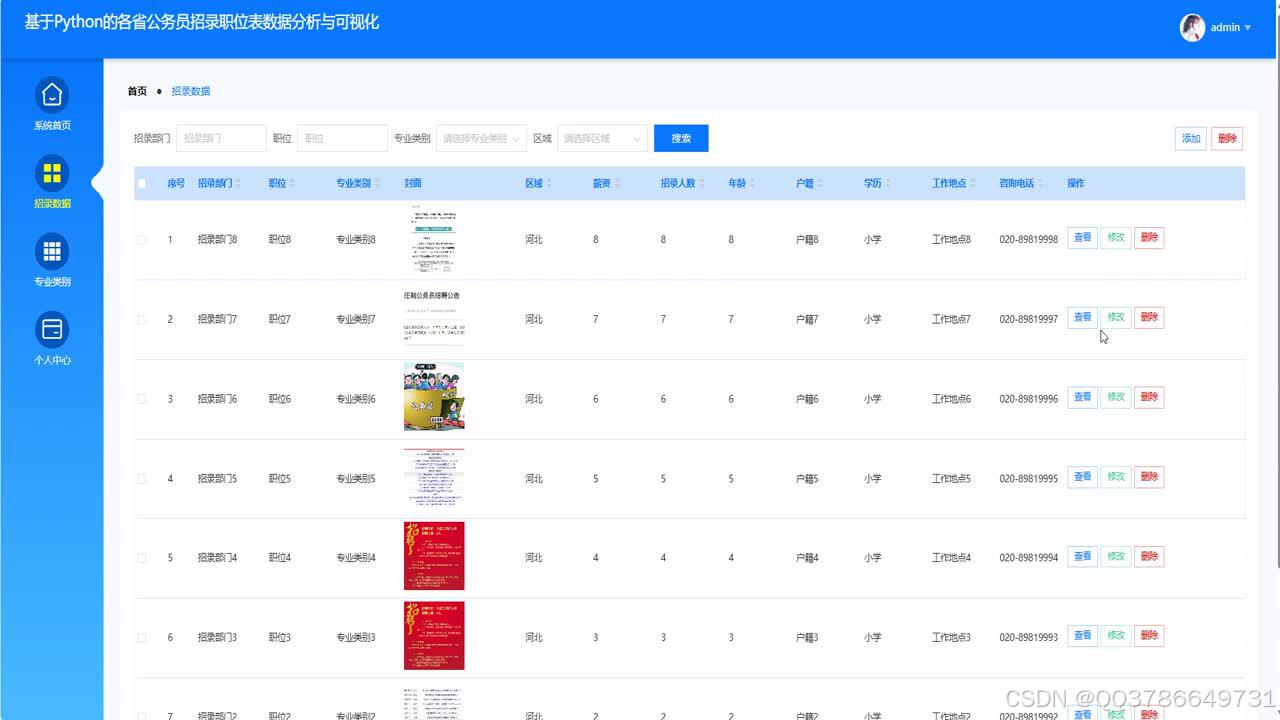Screen dimensions: 1280x720
Task: Click the 专业类别6 cell
Action: tap(355, 399)
